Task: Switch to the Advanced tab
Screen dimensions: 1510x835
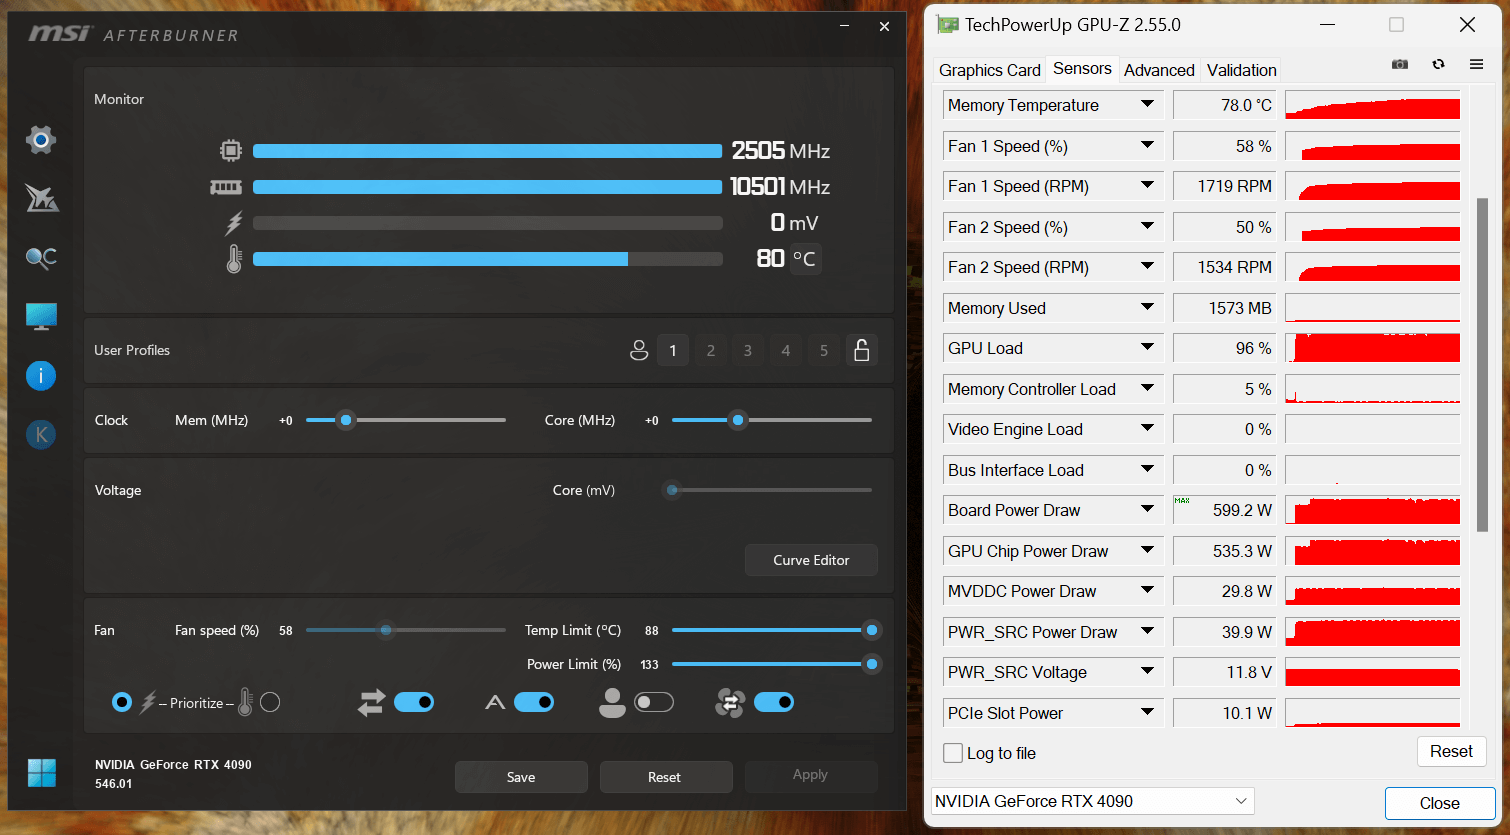Action: [x=1159, y=70]
